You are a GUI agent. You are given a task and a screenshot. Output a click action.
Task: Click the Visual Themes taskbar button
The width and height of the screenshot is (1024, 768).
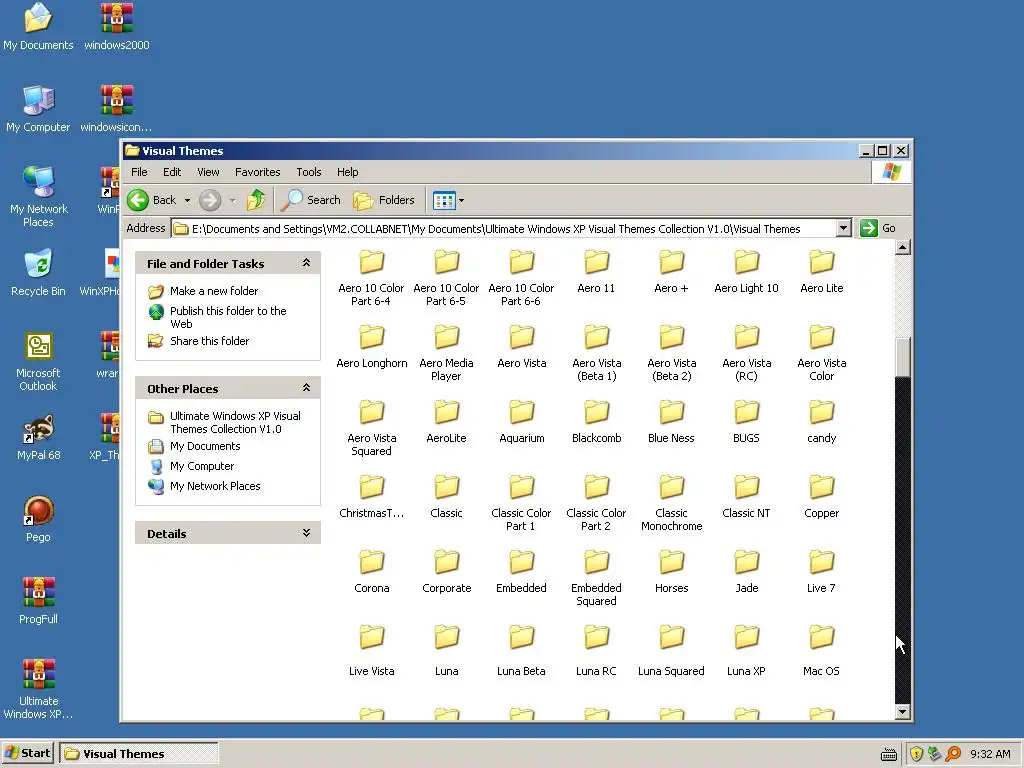pos(138,754)
